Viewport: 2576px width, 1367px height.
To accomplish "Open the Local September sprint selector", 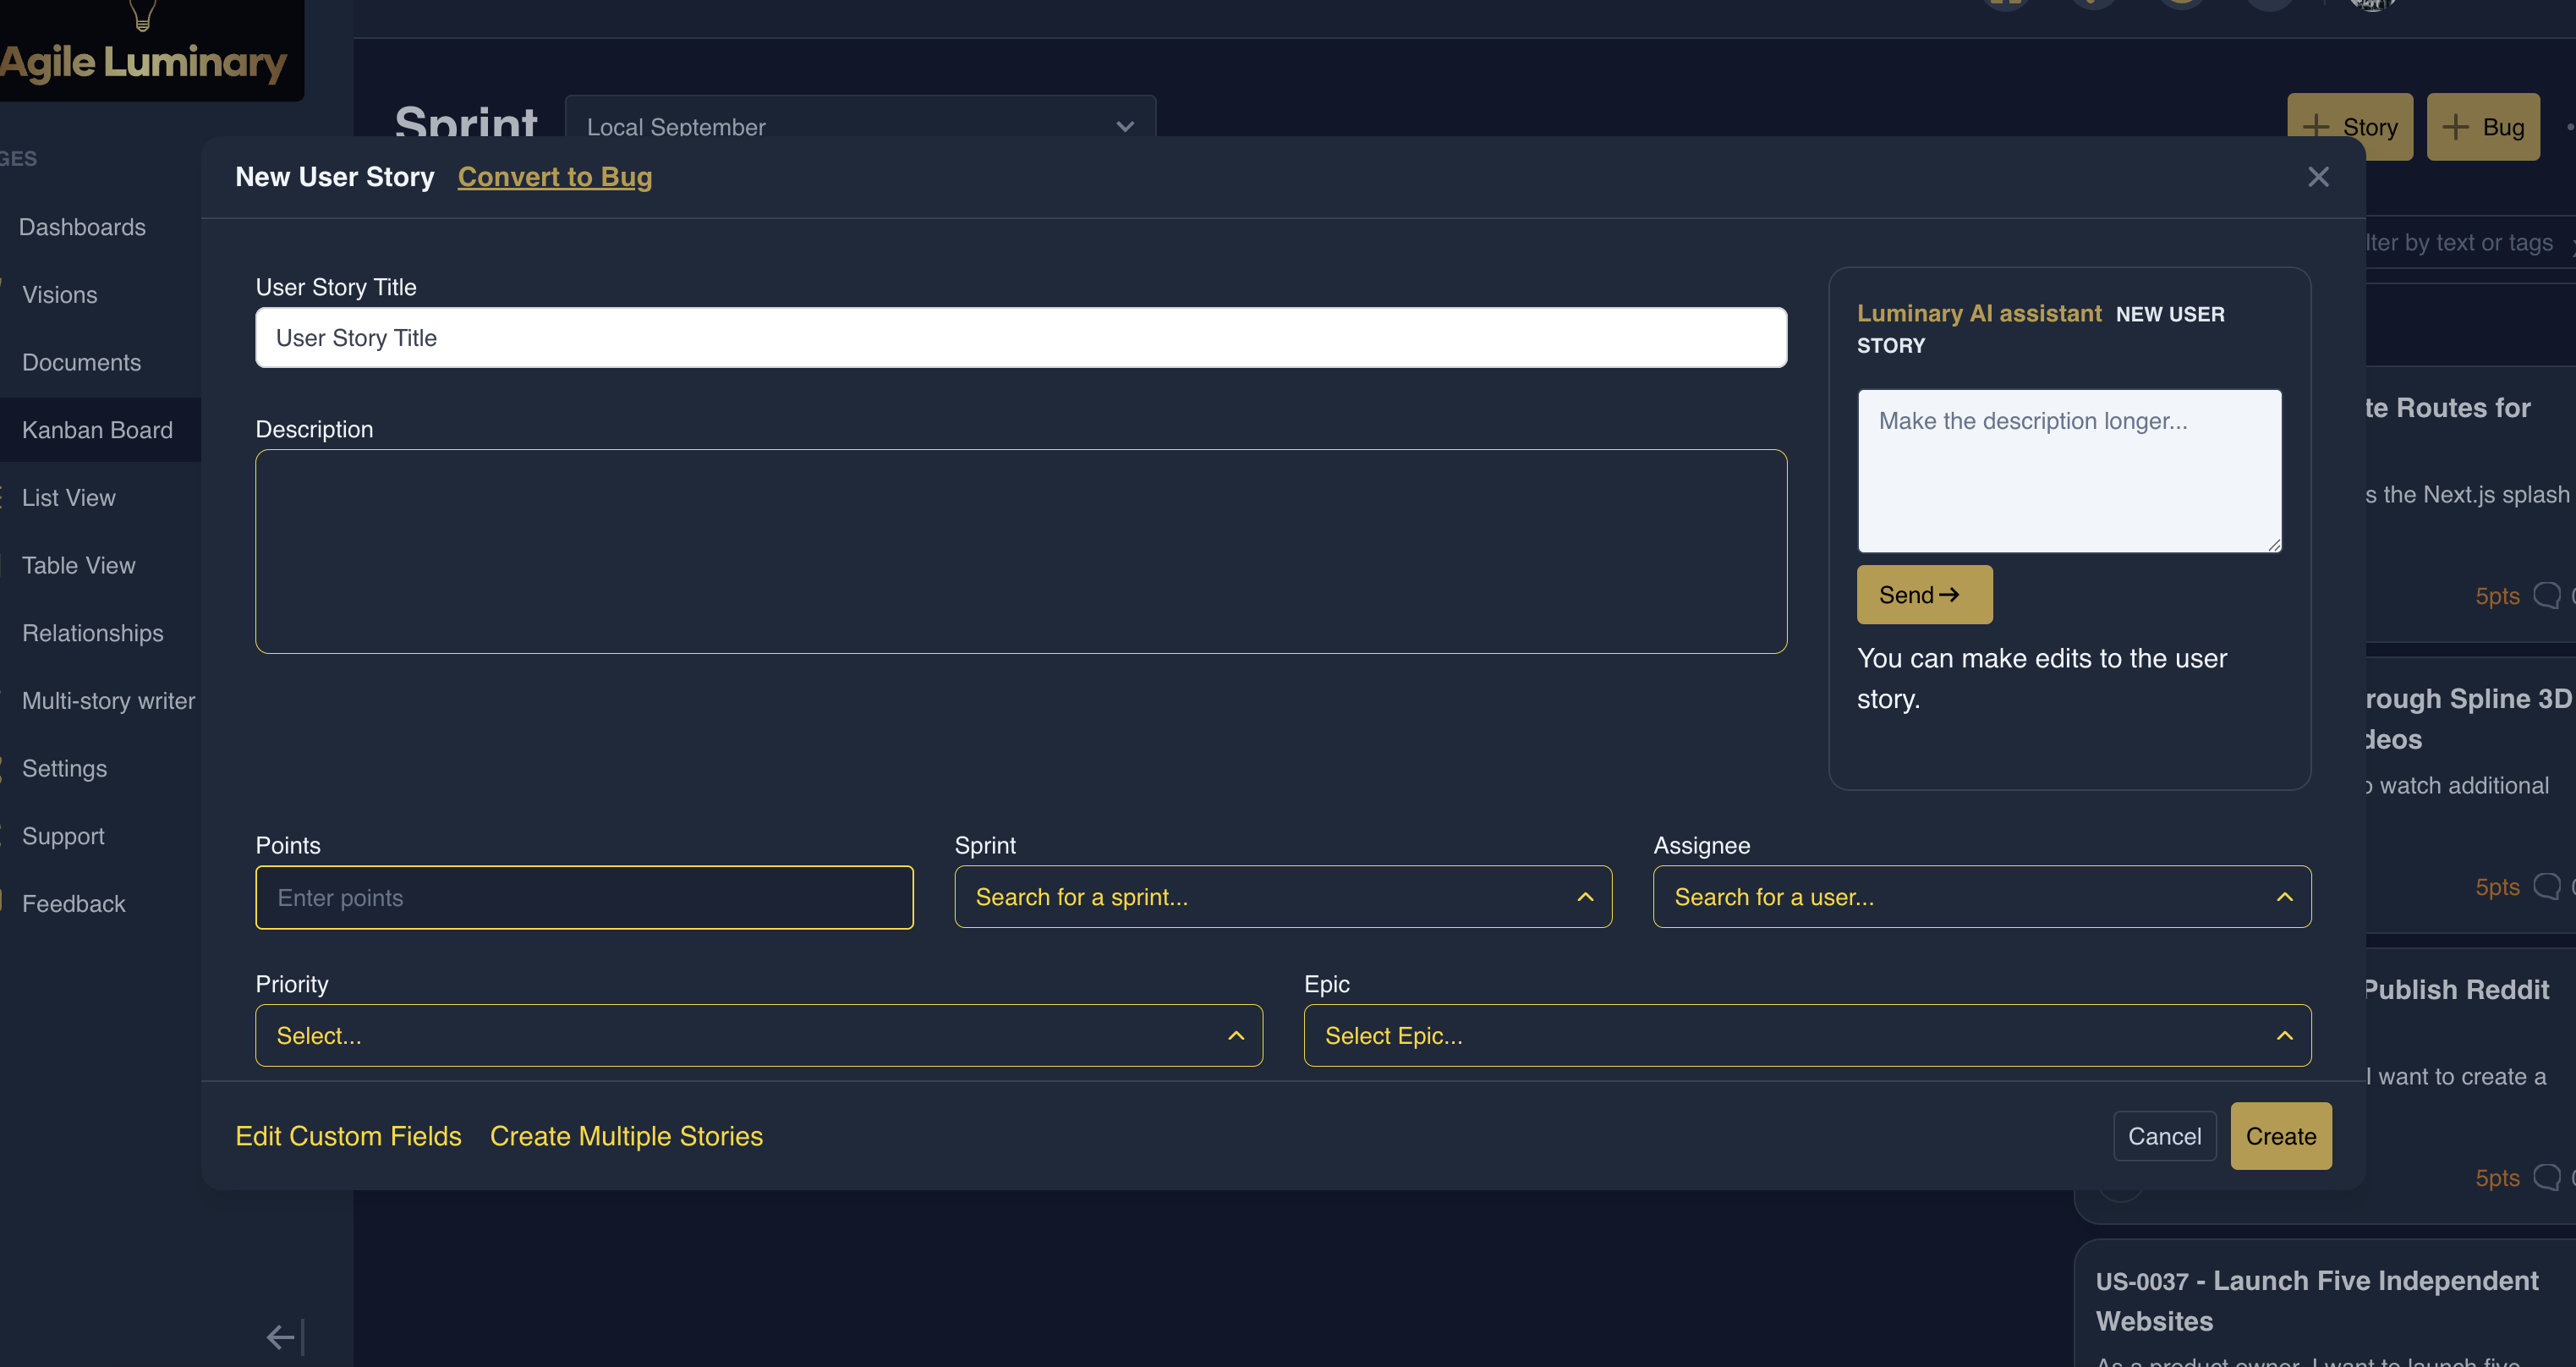I will (860, 127).
